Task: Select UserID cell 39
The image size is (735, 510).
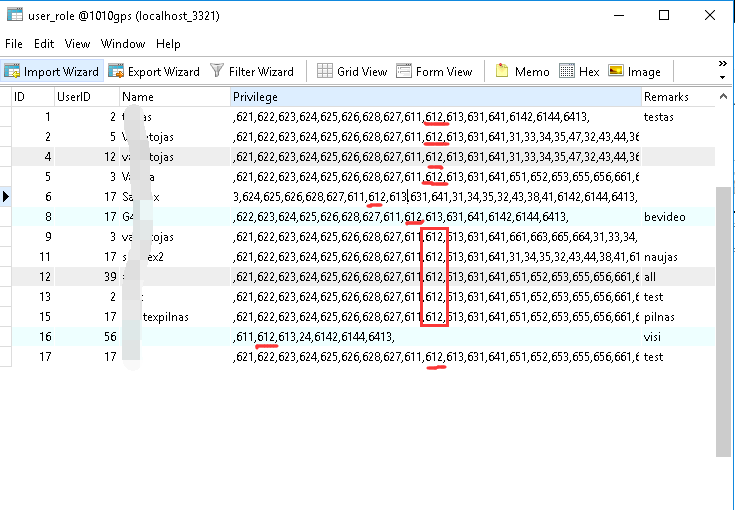Action: pos(87,277)
